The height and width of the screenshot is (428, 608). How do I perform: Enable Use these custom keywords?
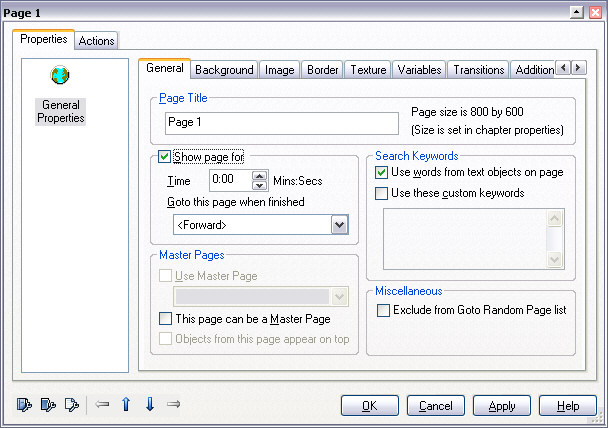pos(381,193)
